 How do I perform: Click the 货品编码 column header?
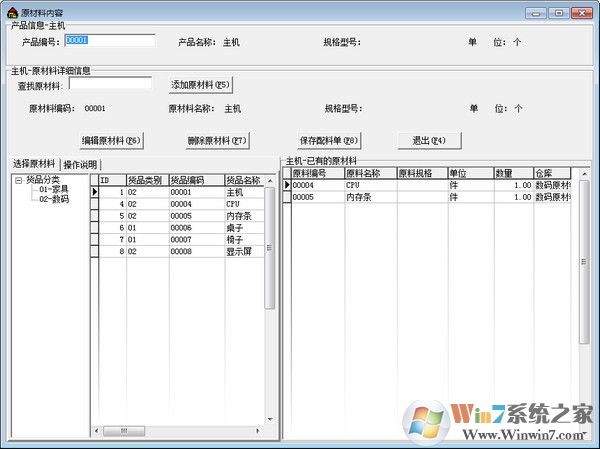(197, 180)
